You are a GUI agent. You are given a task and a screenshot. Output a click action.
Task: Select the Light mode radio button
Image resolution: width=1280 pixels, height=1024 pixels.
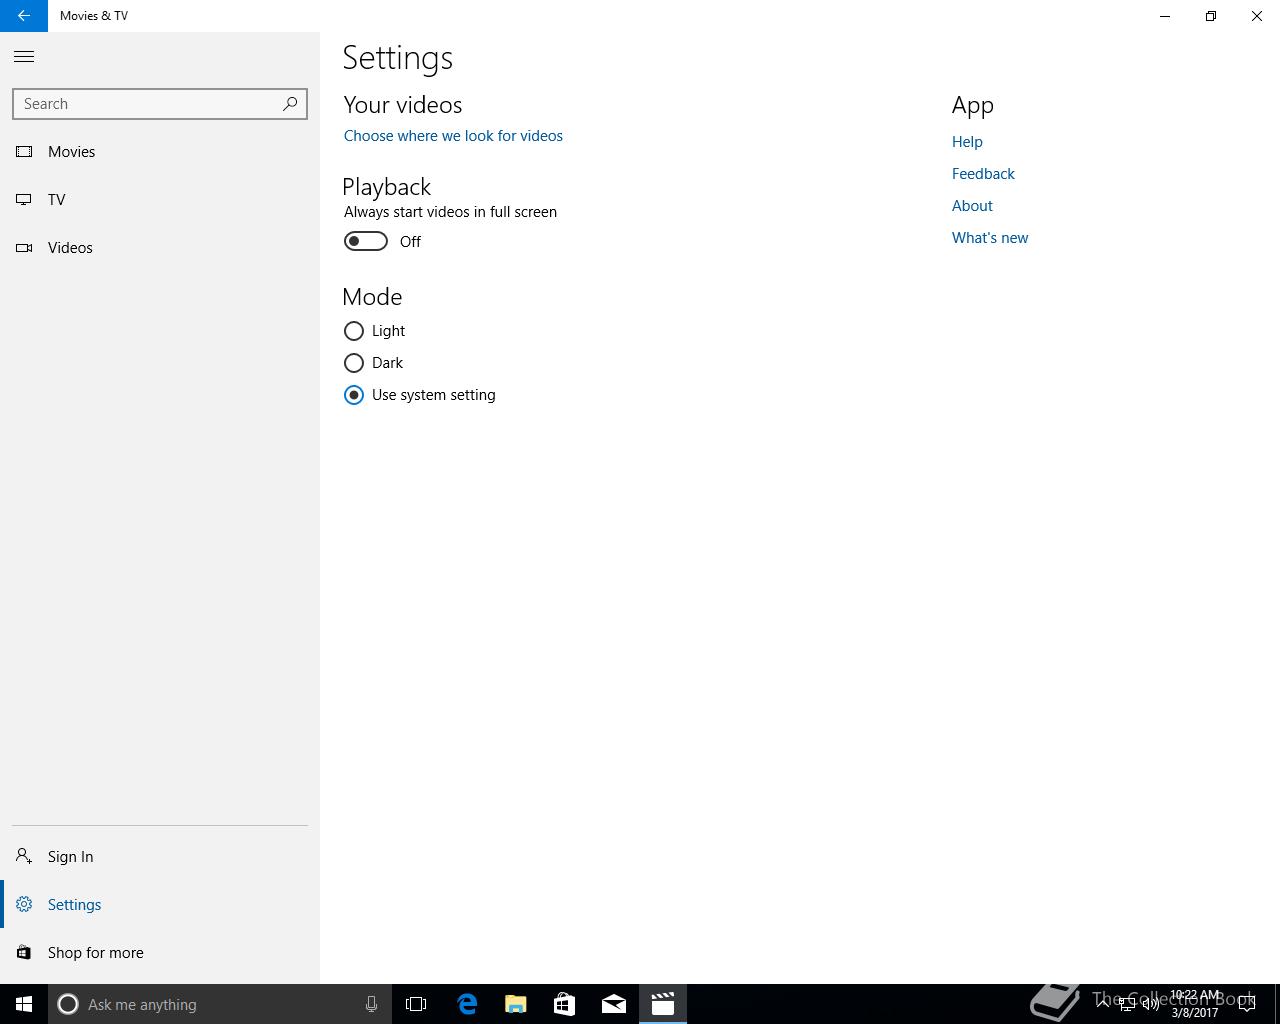click(x=354, y=331)
